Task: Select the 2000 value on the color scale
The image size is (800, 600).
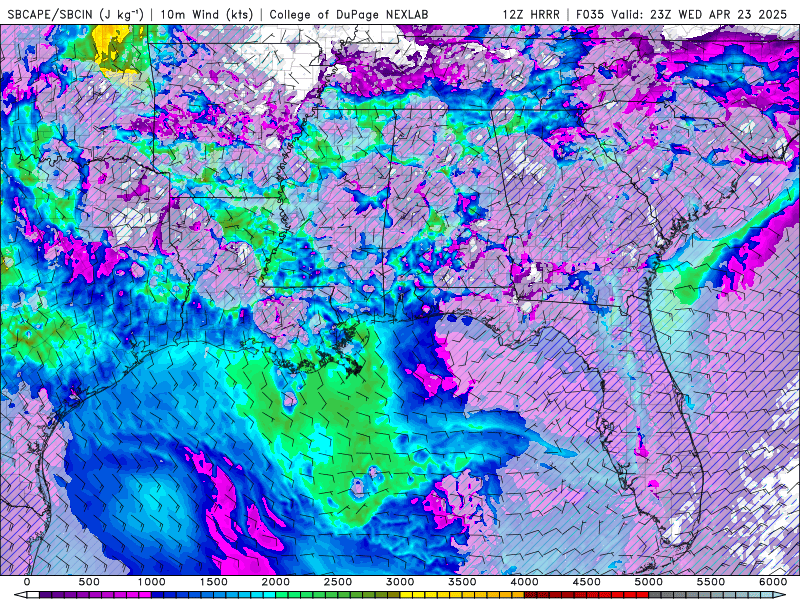Action: (x=276, y=582)
